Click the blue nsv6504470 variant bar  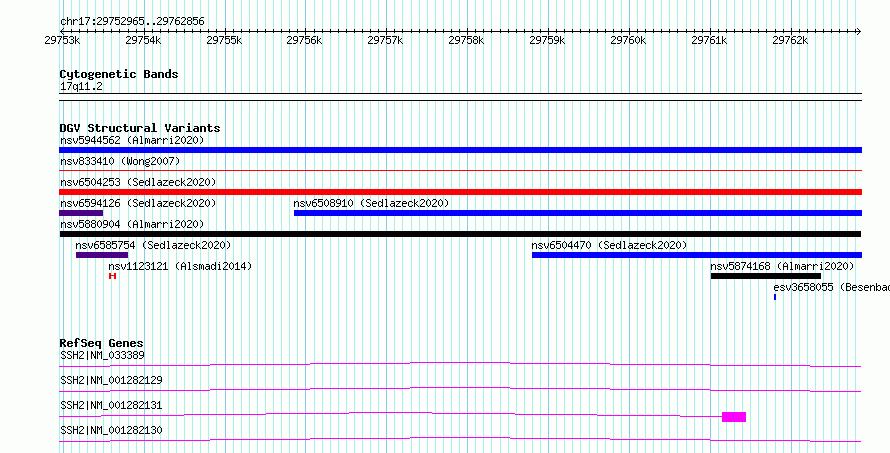(697, 255)
